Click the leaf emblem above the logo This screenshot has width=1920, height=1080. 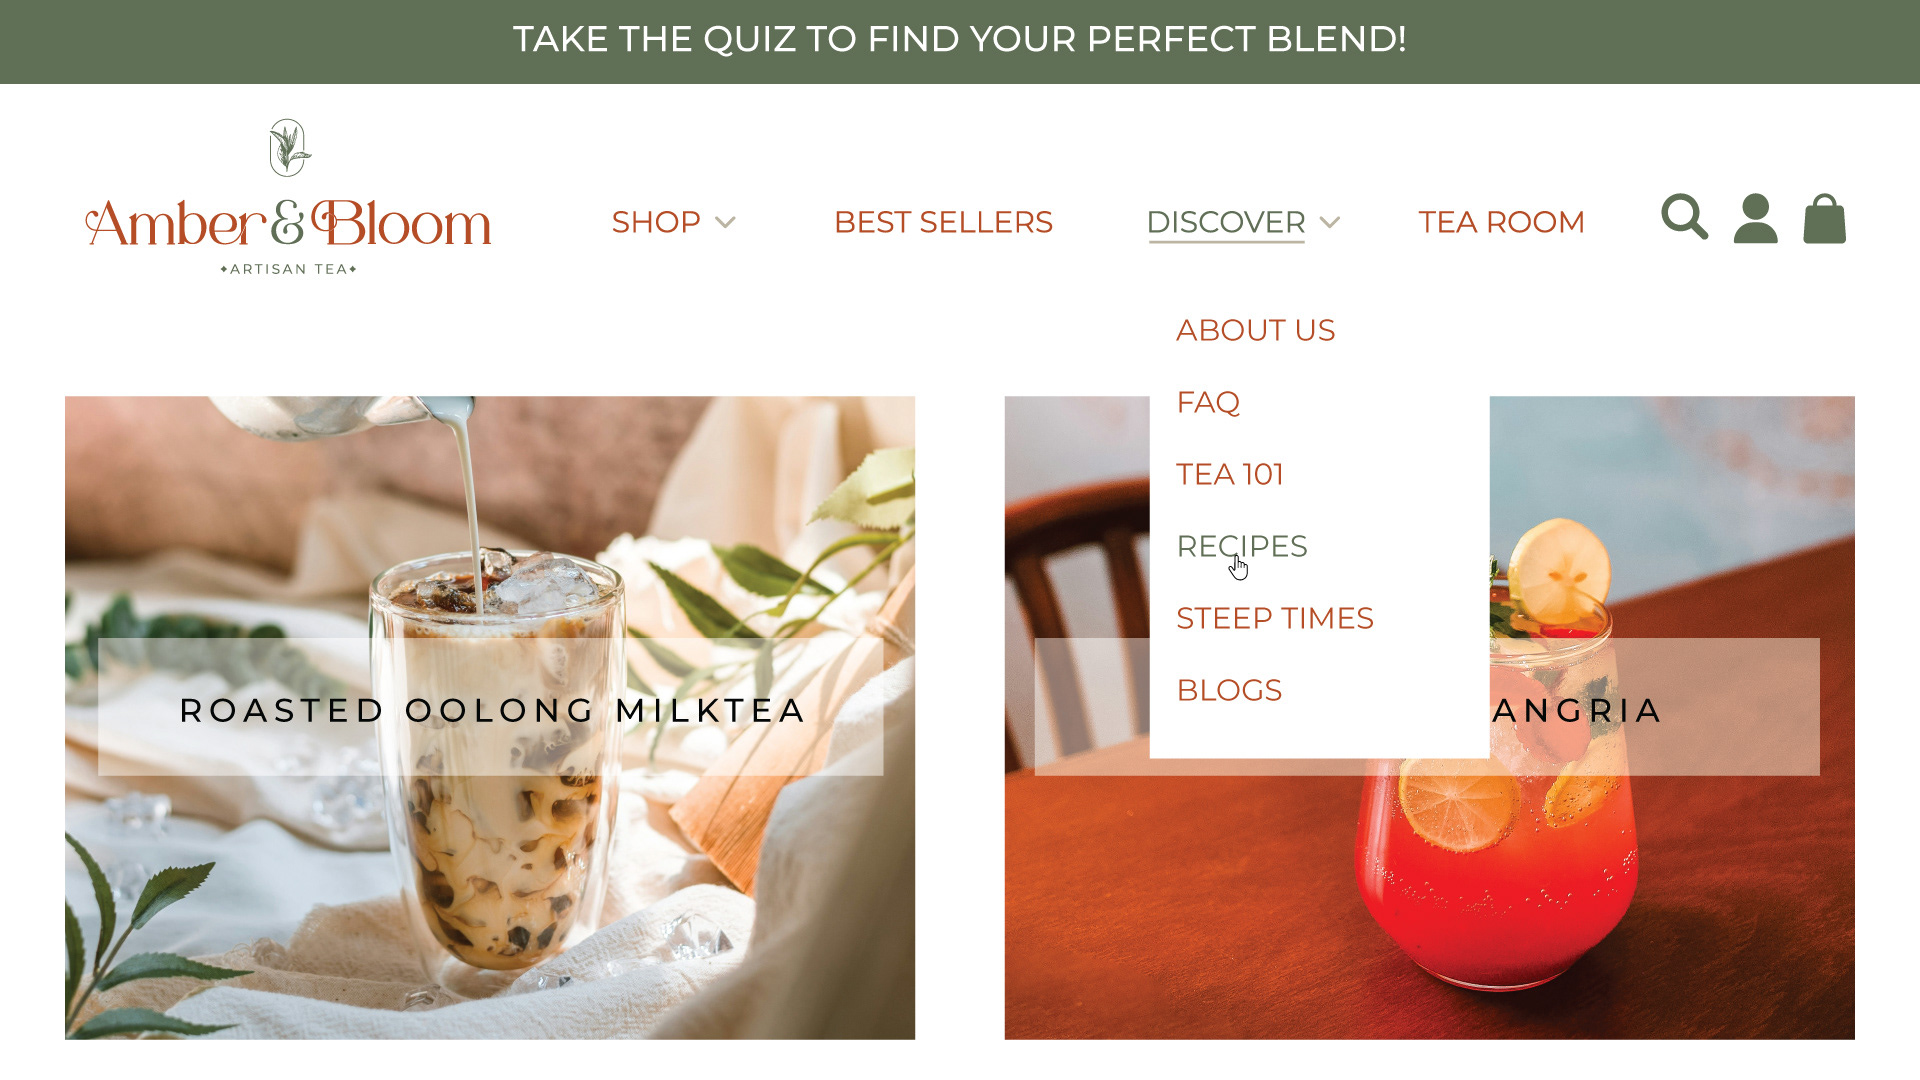click(x=290, y=148)
